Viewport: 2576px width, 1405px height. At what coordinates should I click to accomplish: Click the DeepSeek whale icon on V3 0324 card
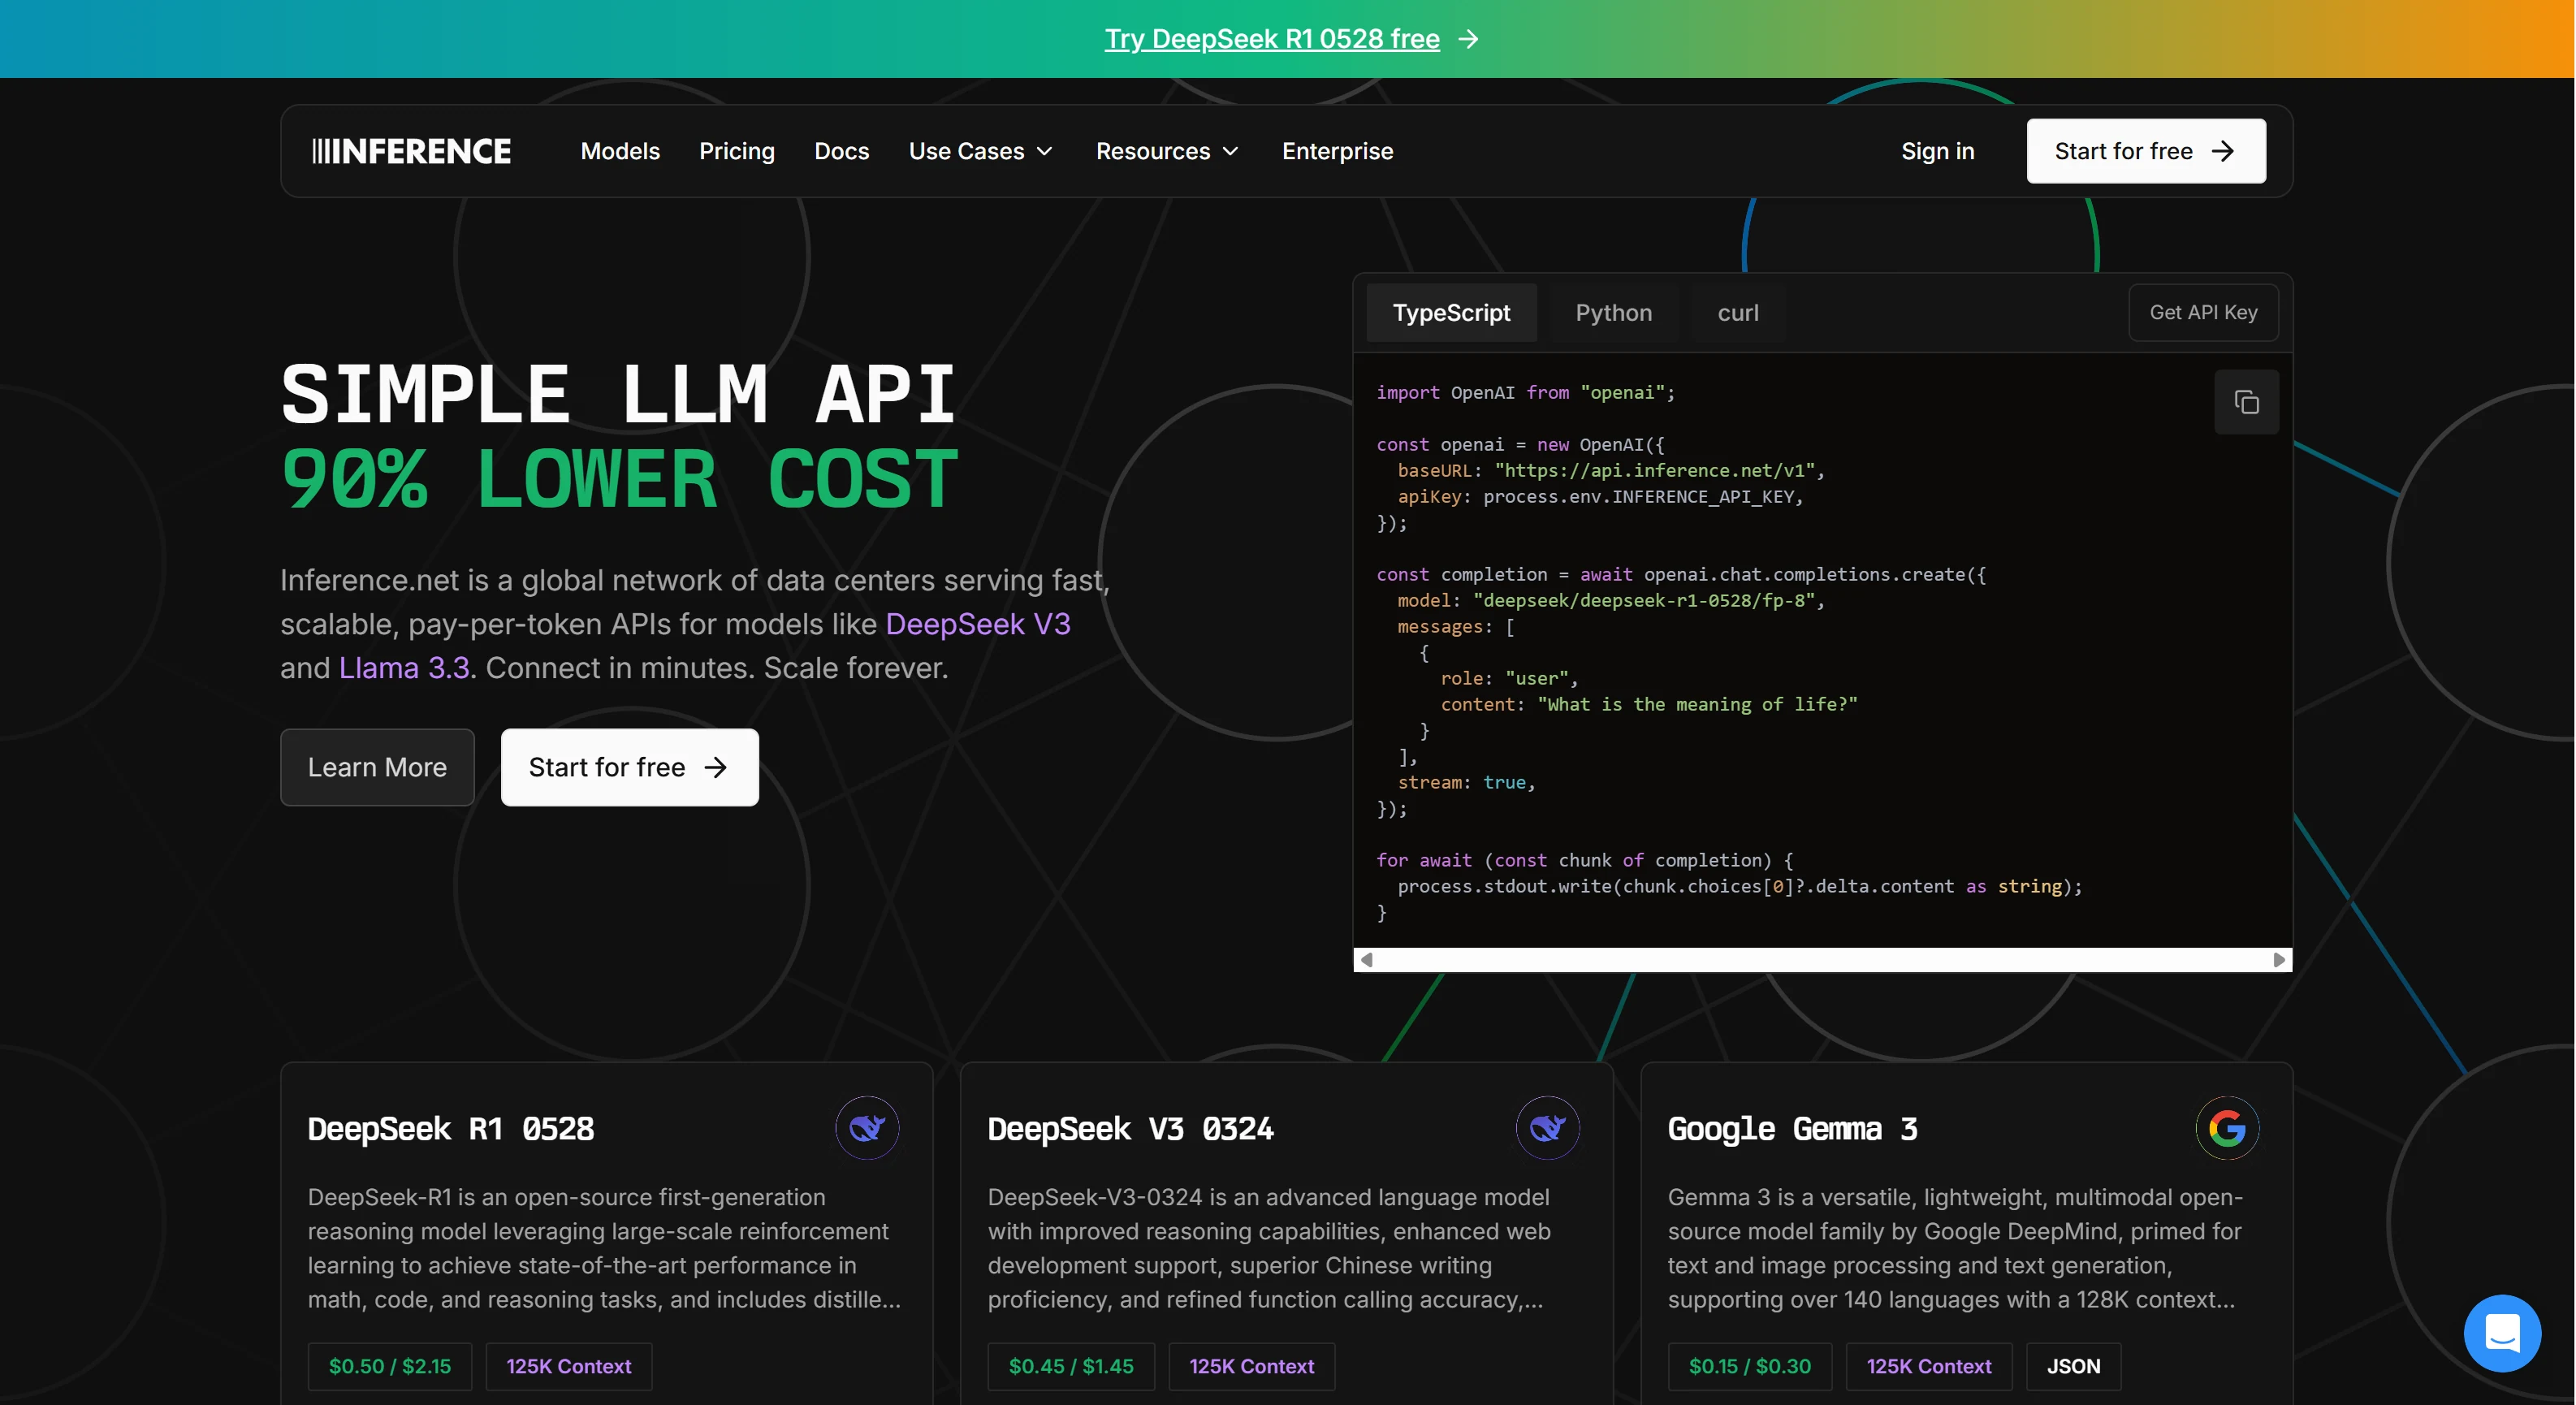click(1547, 1128)
